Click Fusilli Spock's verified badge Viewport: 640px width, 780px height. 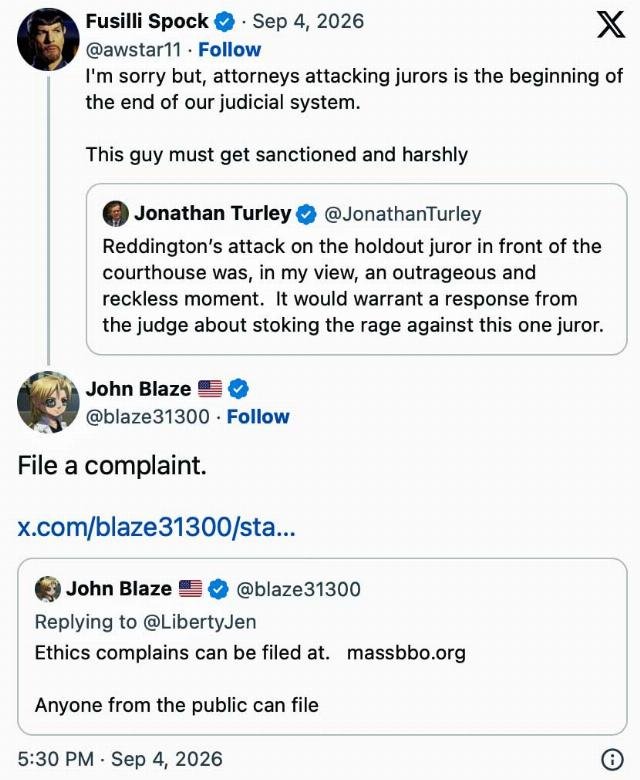(x=224, y=22)
